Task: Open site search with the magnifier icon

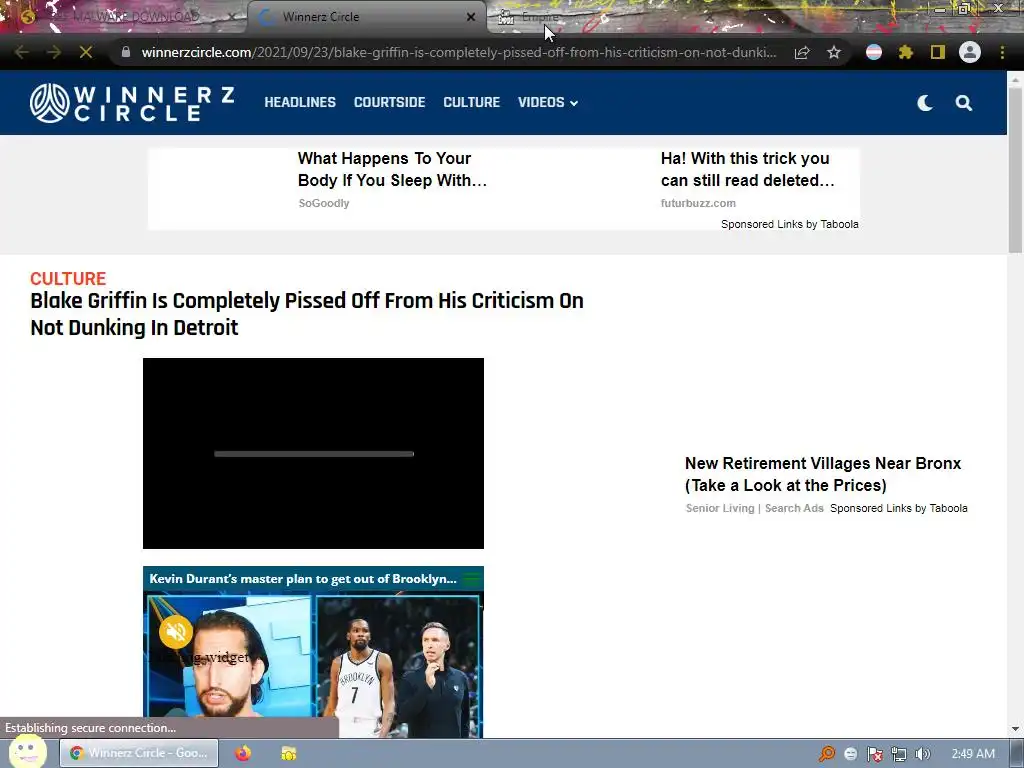Action: (964, 103)
